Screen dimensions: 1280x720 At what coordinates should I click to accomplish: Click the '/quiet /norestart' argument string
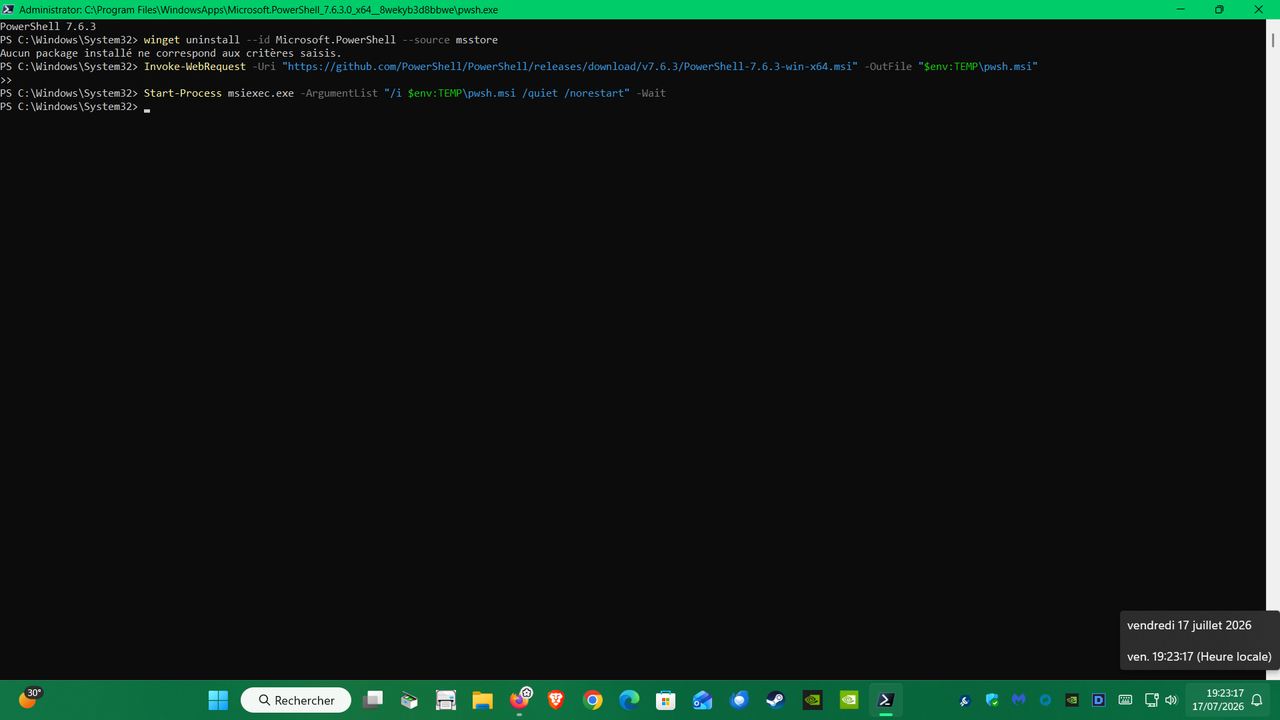[x=573, y=93]
